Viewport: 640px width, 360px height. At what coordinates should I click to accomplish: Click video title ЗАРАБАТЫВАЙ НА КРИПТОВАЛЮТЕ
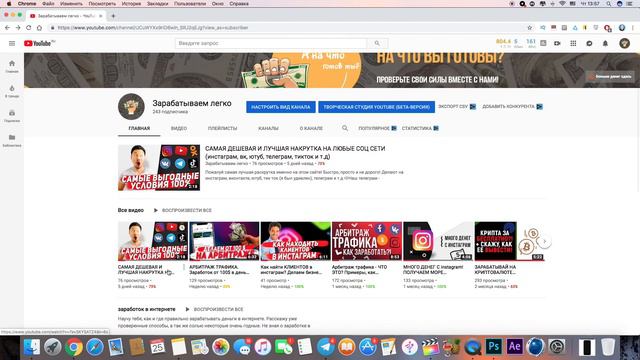pos(495,269)
